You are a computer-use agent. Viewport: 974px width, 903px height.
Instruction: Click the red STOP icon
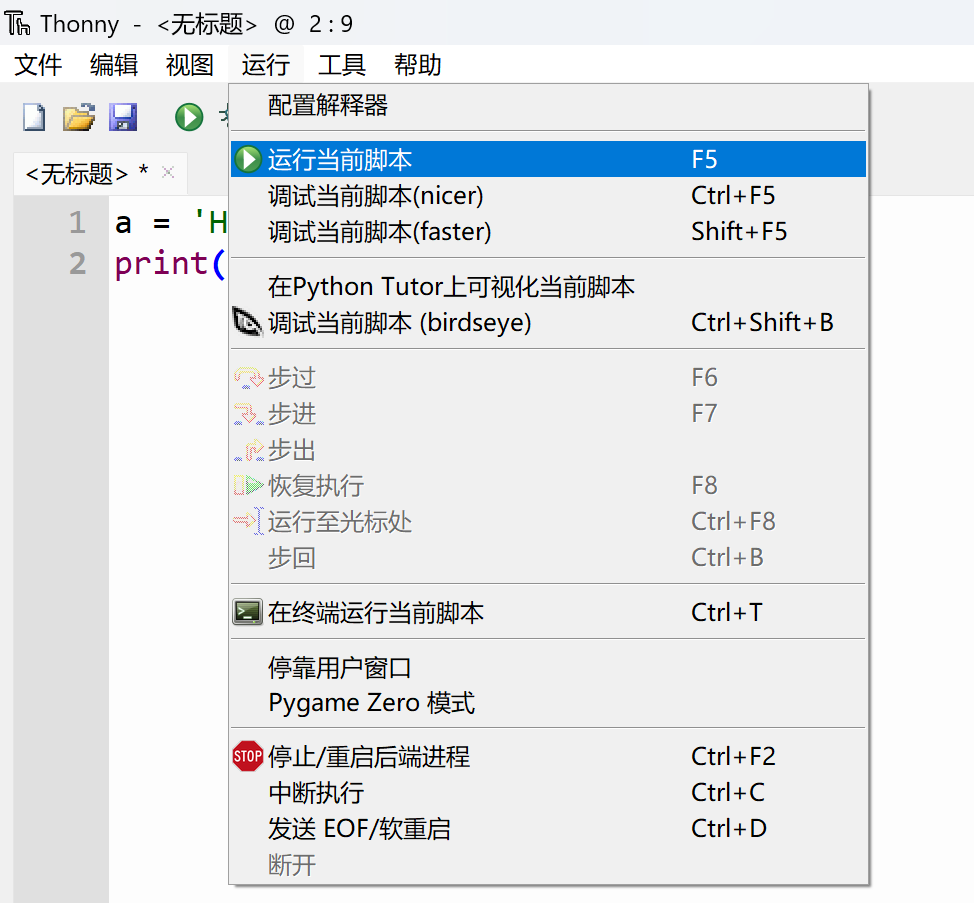pos(247,757)
